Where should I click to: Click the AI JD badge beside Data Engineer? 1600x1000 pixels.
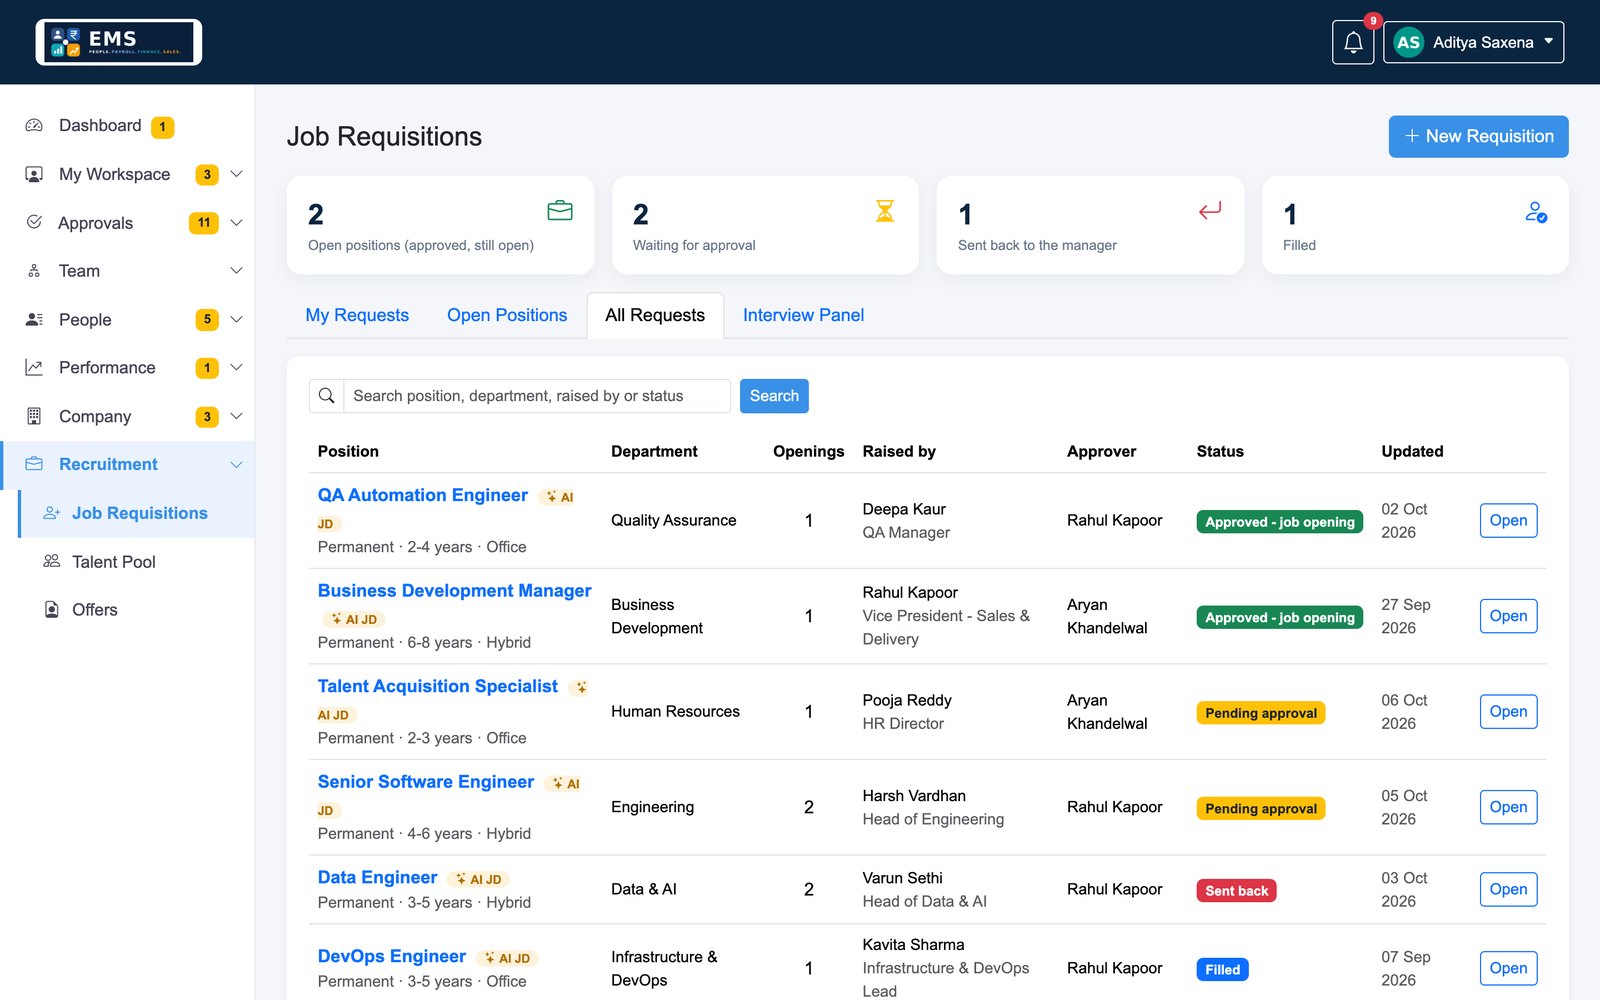click(x=478, y=879)
